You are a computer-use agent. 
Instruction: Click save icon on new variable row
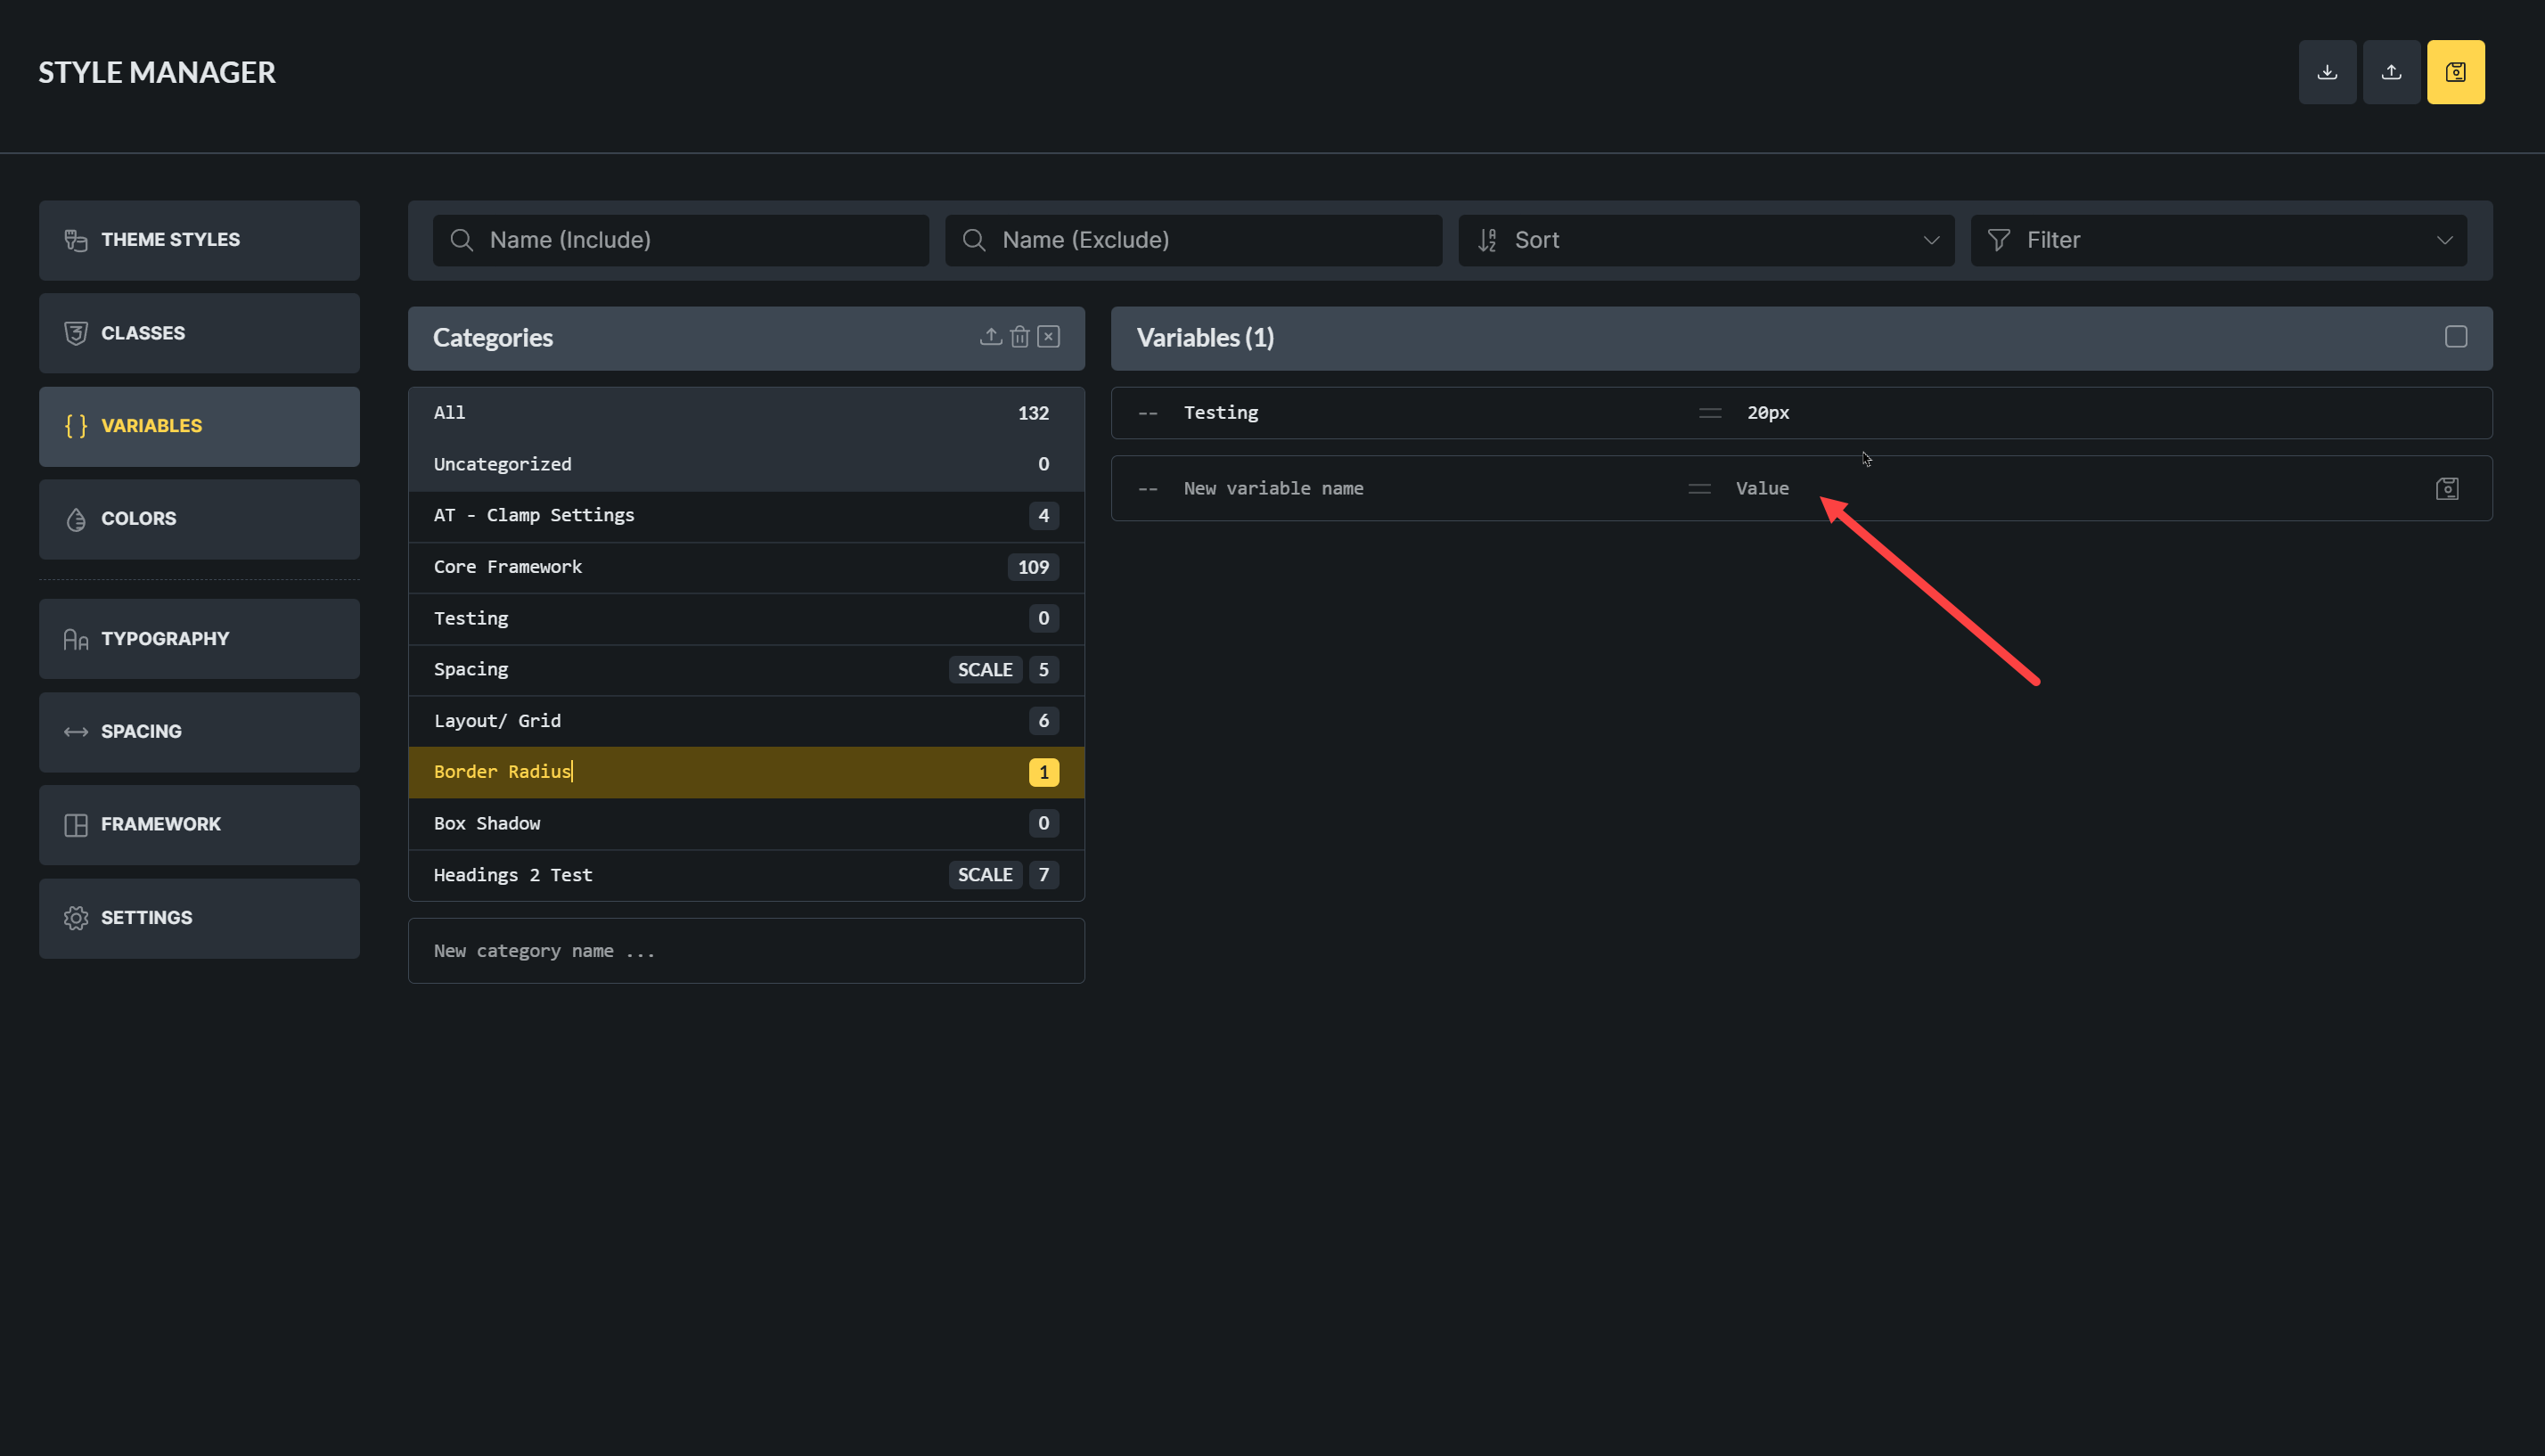[2446, 489]
